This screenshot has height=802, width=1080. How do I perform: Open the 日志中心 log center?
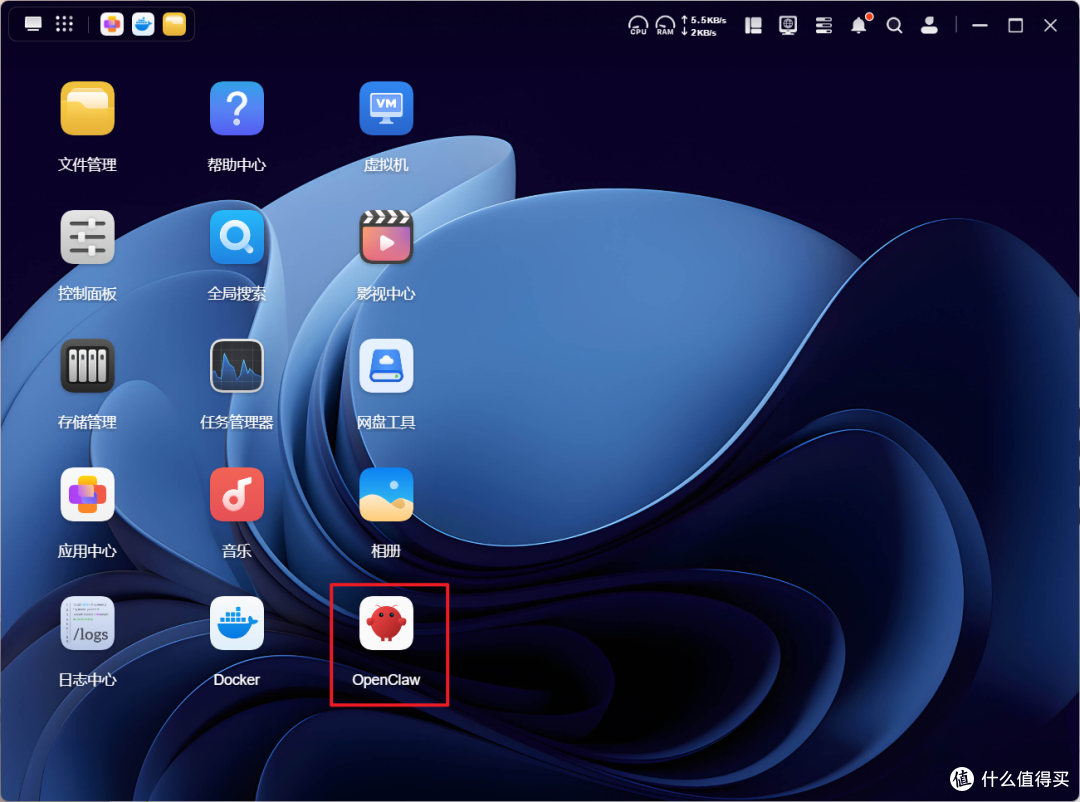87,624
